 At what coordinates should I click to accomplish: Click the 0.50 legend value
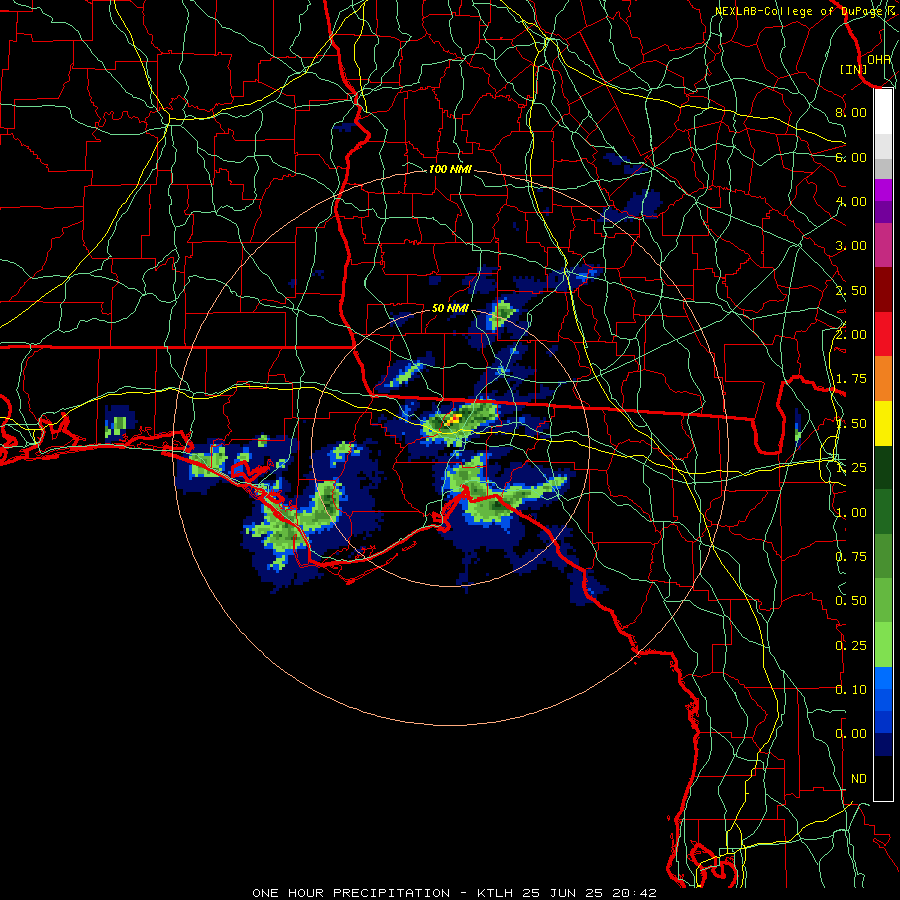point(851,601)
